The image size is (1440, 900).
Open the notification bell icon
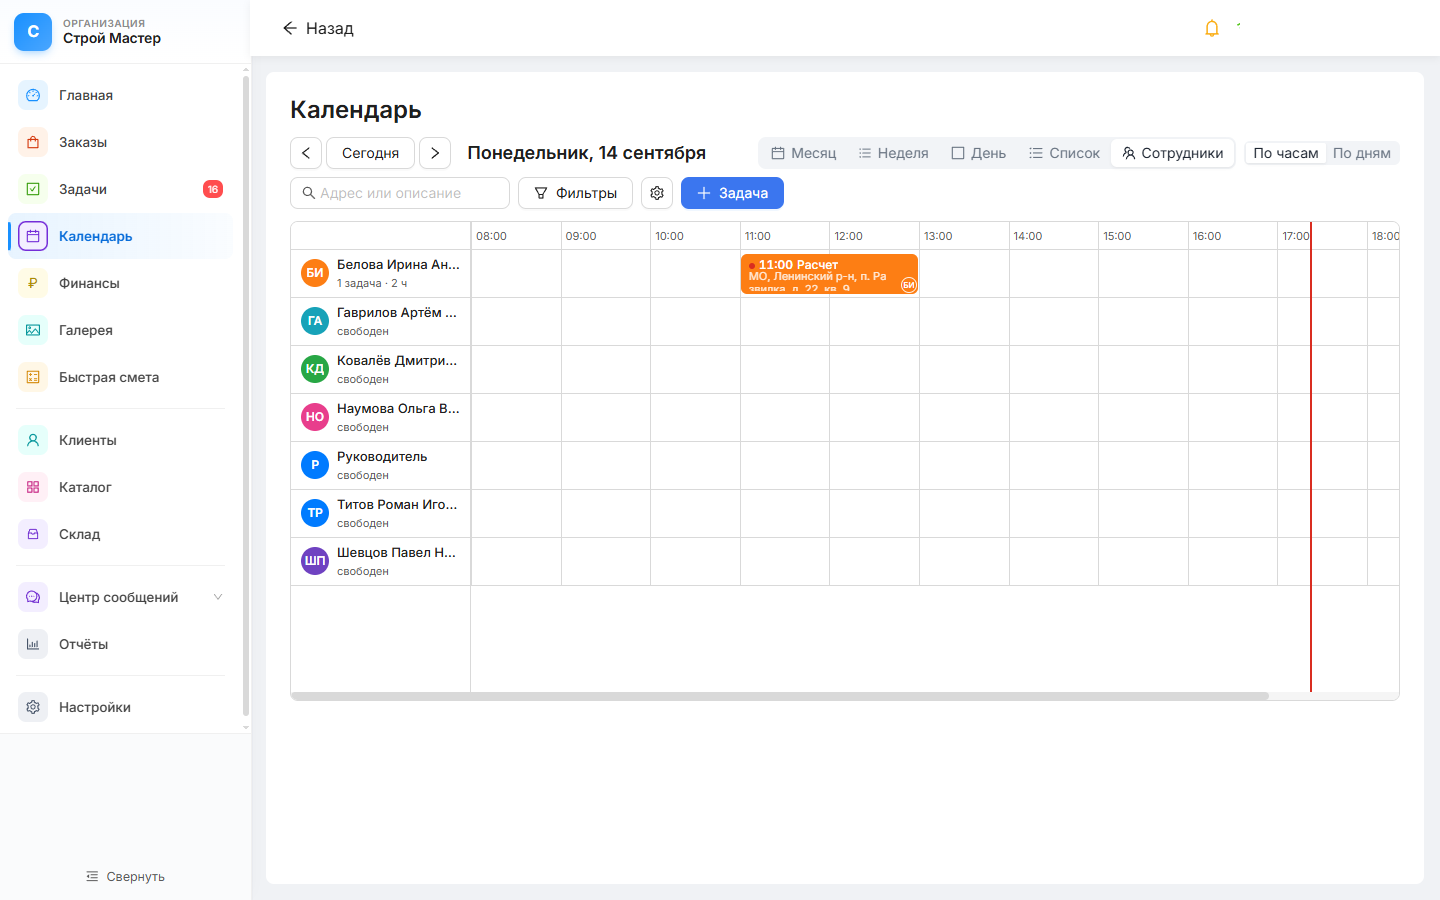pos(1211,28)
